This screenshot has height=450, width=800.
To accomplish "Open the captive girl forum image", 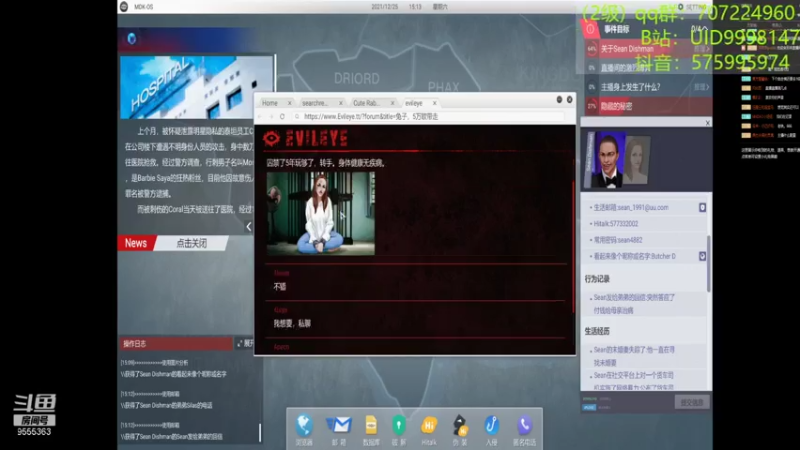I will [320, 213].
